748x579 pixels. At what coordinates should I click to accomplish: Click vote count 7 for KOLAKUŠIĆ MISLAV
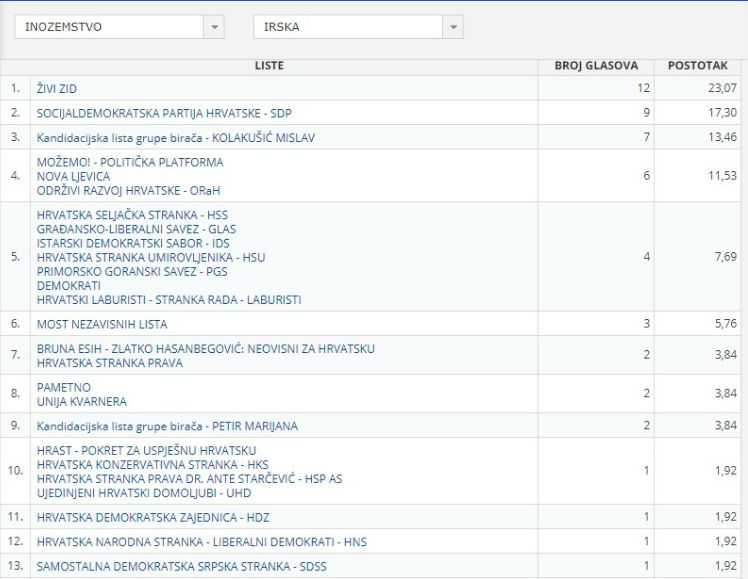coord(646,137)
